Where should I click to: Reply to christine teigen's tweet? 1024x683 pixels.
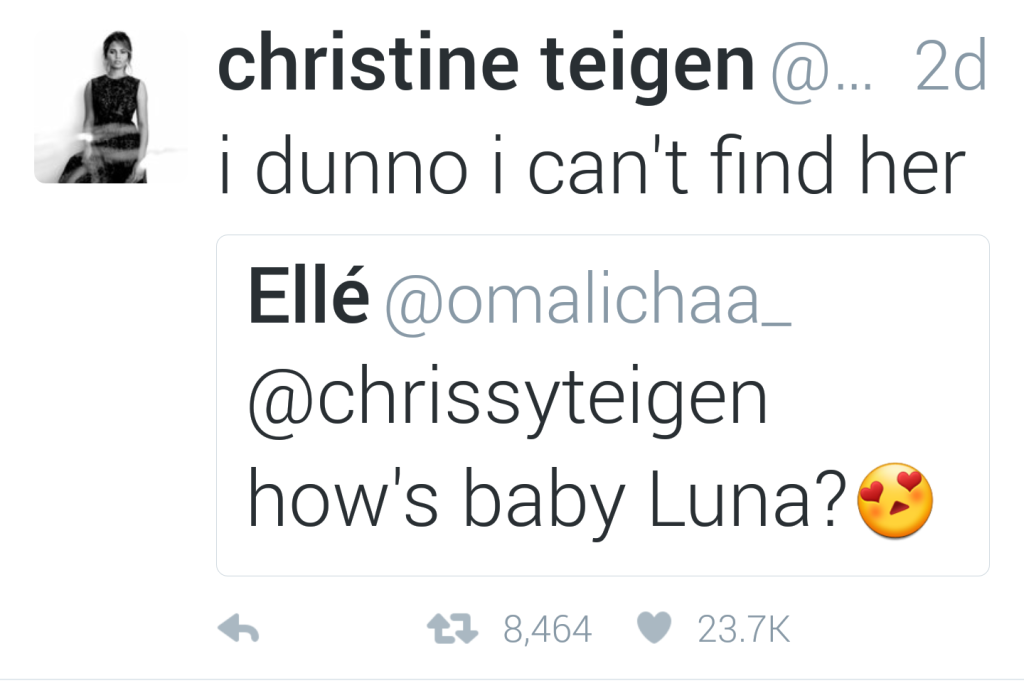(238, 629)
